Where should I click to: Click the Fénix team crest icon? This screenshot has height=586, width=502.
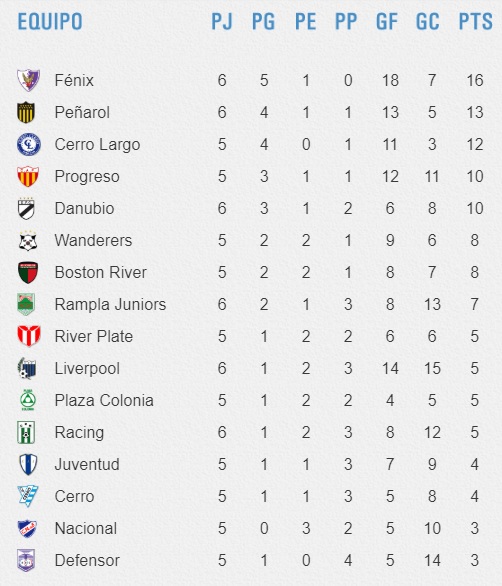click(28, 80)
